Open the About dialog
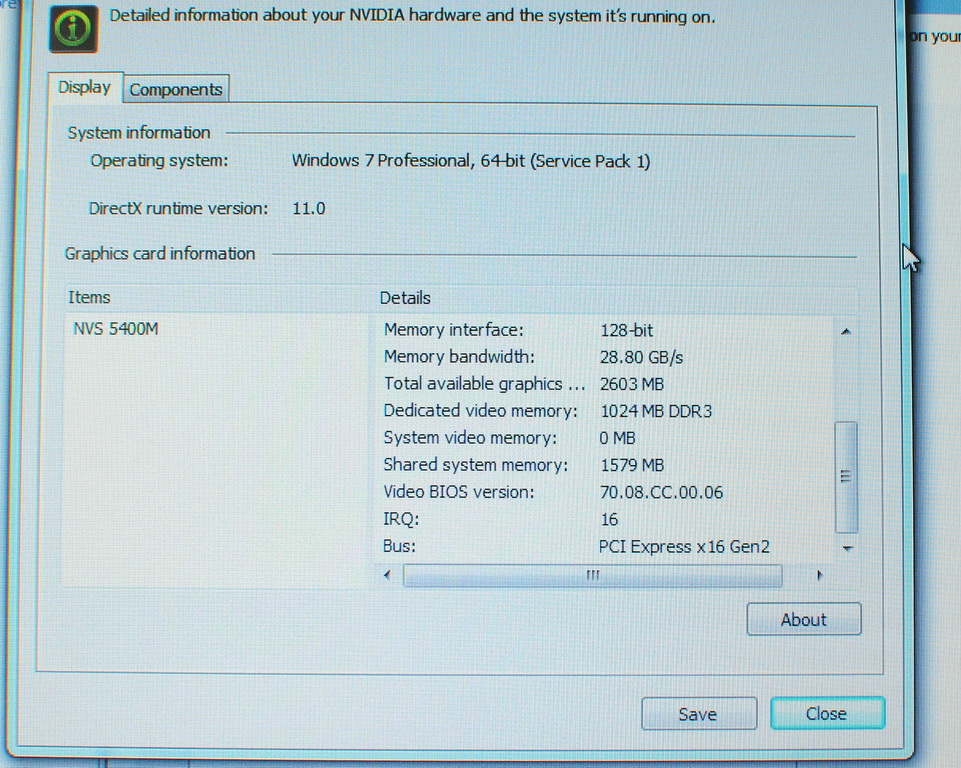The height and width of the screenshot is (768, 961). coord(803,619)
